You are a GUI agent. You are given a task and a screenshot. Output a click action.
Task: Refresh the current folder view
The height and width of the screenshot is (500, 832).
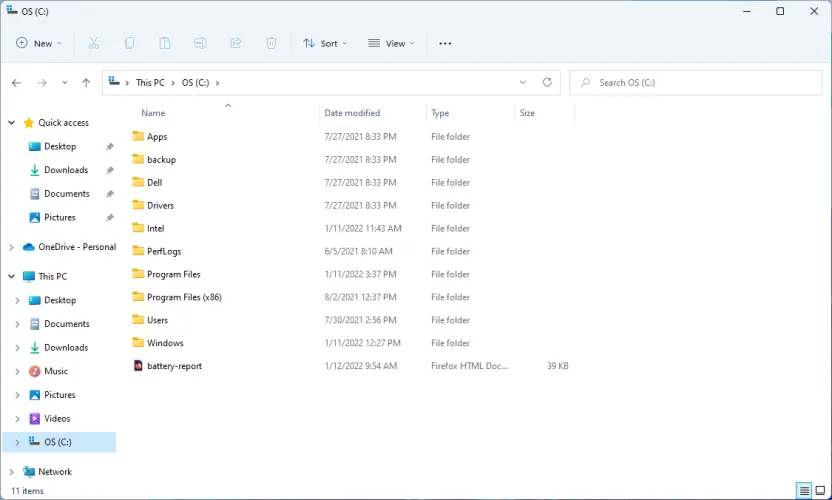point(547,83)
